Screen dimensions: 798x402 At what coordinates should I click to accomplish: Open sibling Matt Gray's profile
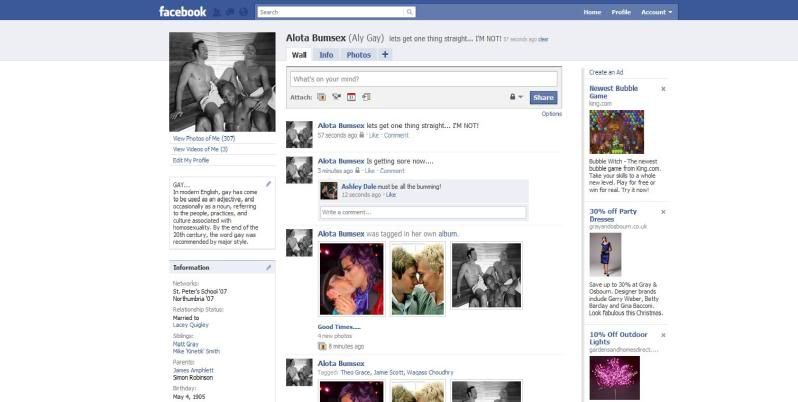[x=186, y=344]
